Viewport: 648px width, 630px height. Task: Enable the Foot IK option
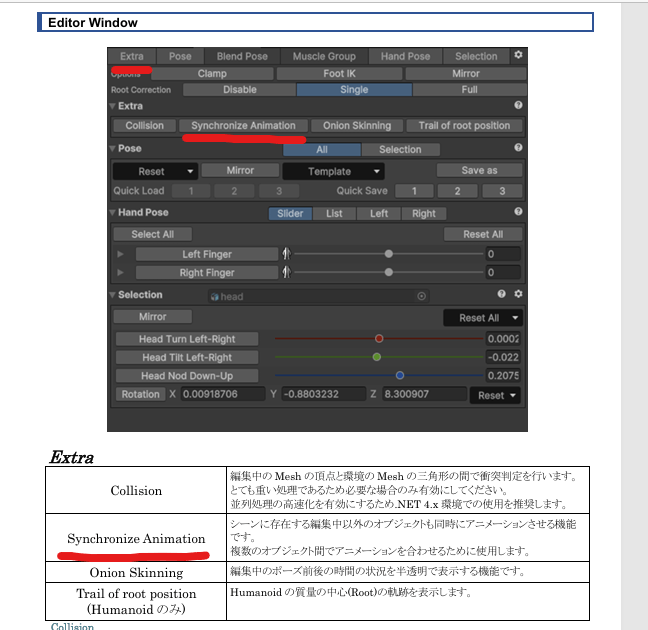[x=339, y=74]
